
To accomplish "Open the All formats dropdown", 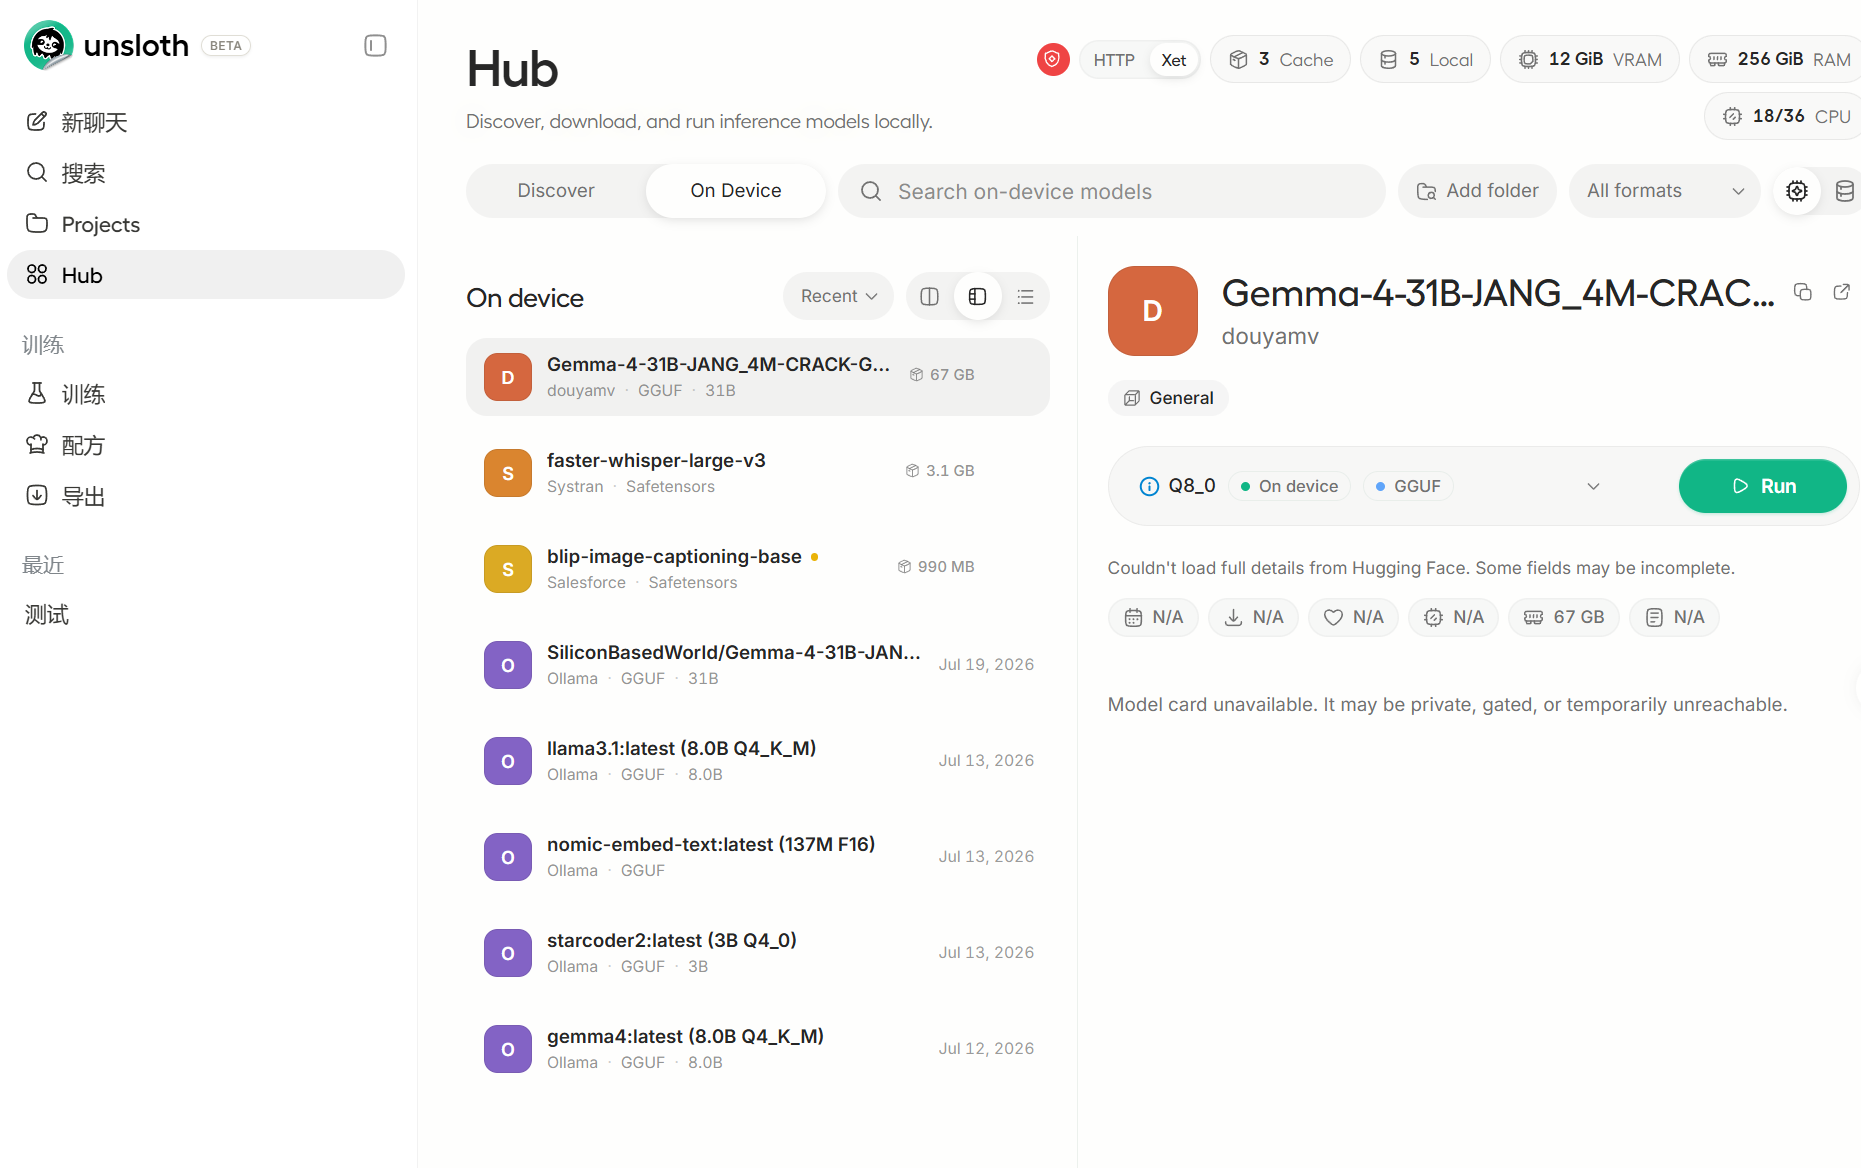I will pos(1665,191).
